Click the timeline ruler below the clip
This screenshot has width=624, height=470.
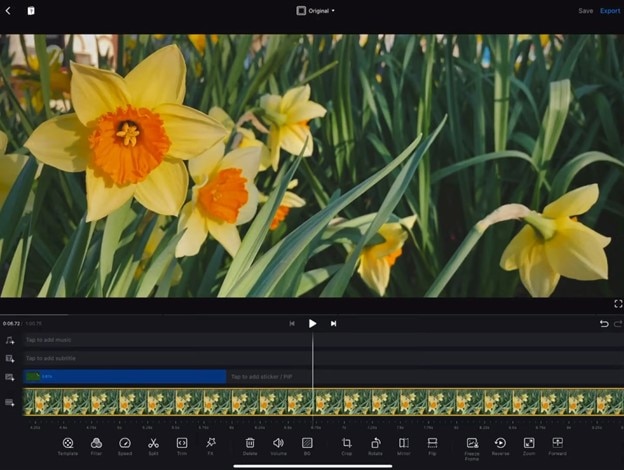coord(323,425)
